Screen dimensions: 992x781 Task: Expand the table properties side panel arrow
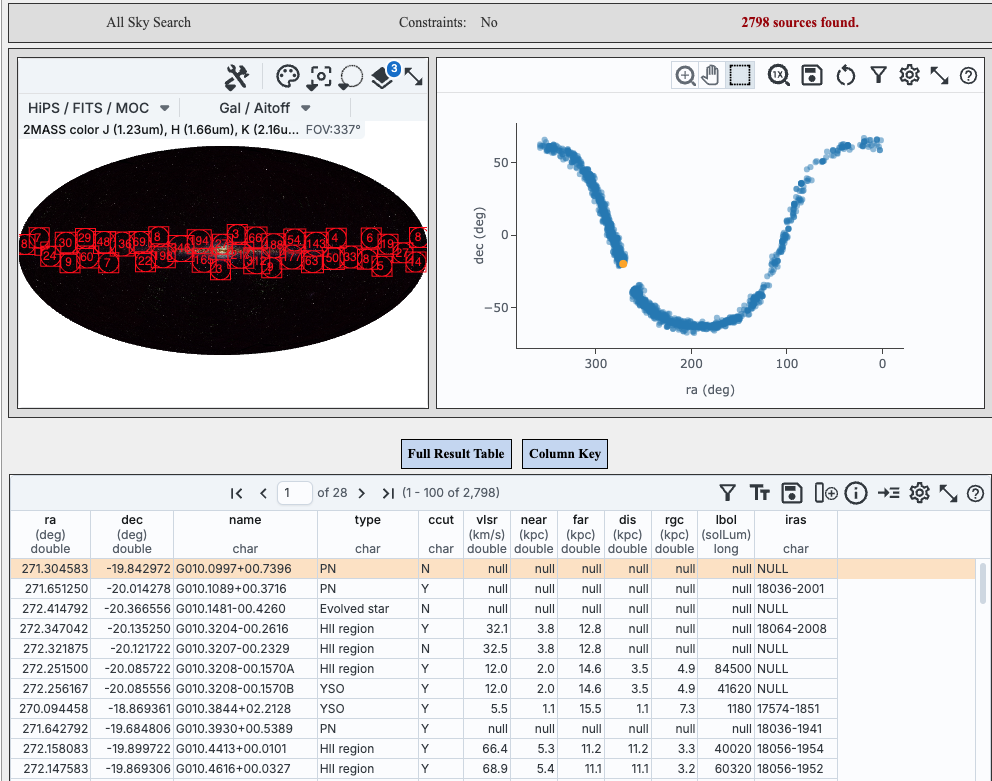pyautogui.click(x=888, y=492)
